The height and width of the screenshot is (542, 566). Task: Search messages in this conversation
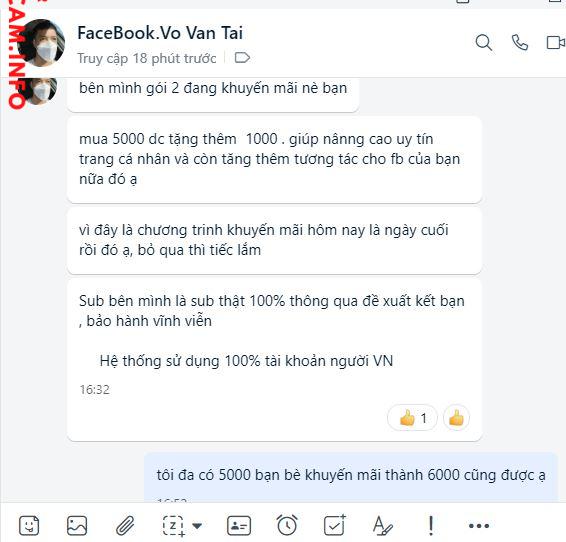click(x=484, y=43)
